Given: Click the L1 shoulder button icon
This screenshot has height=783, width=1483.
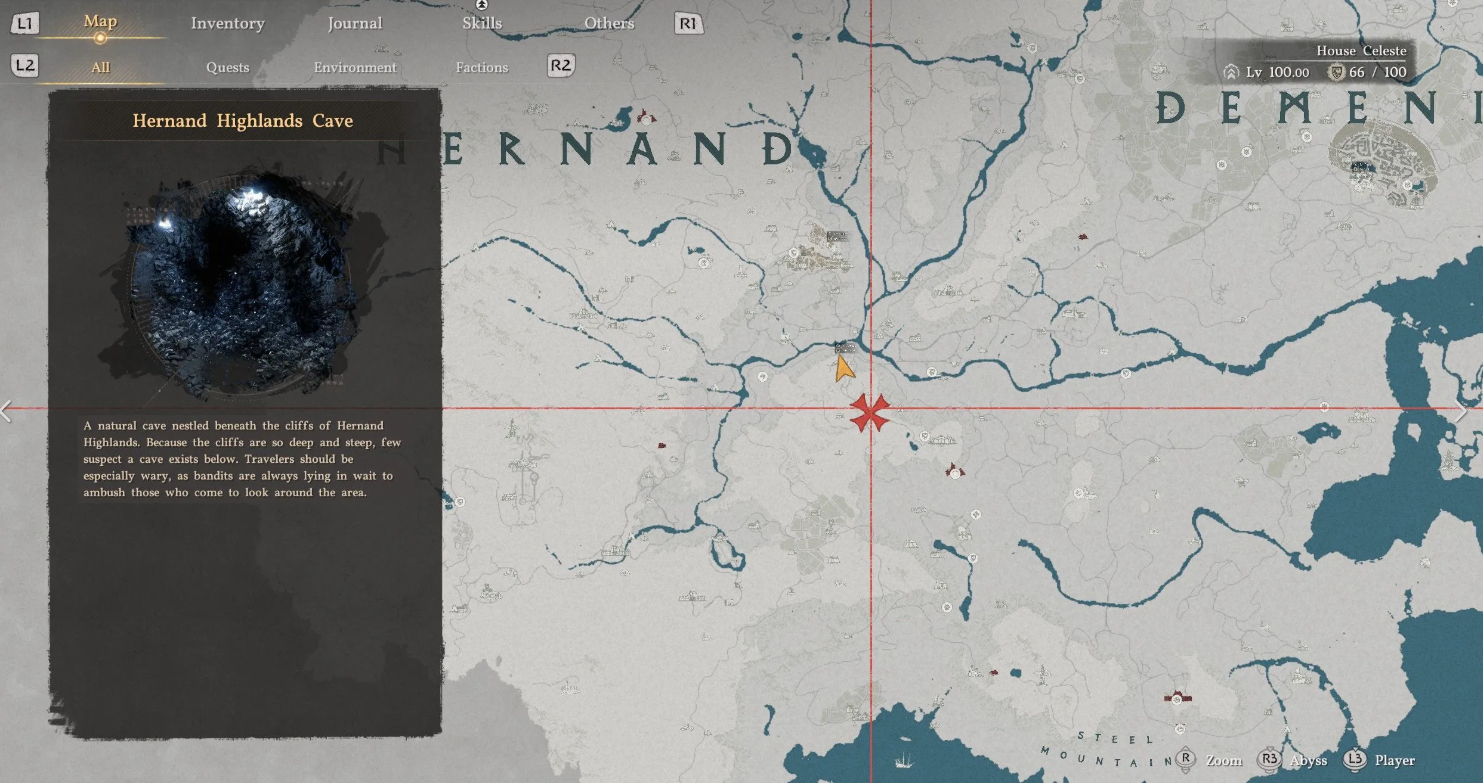Looking at the screenshot, I should (x=26, y=22).
